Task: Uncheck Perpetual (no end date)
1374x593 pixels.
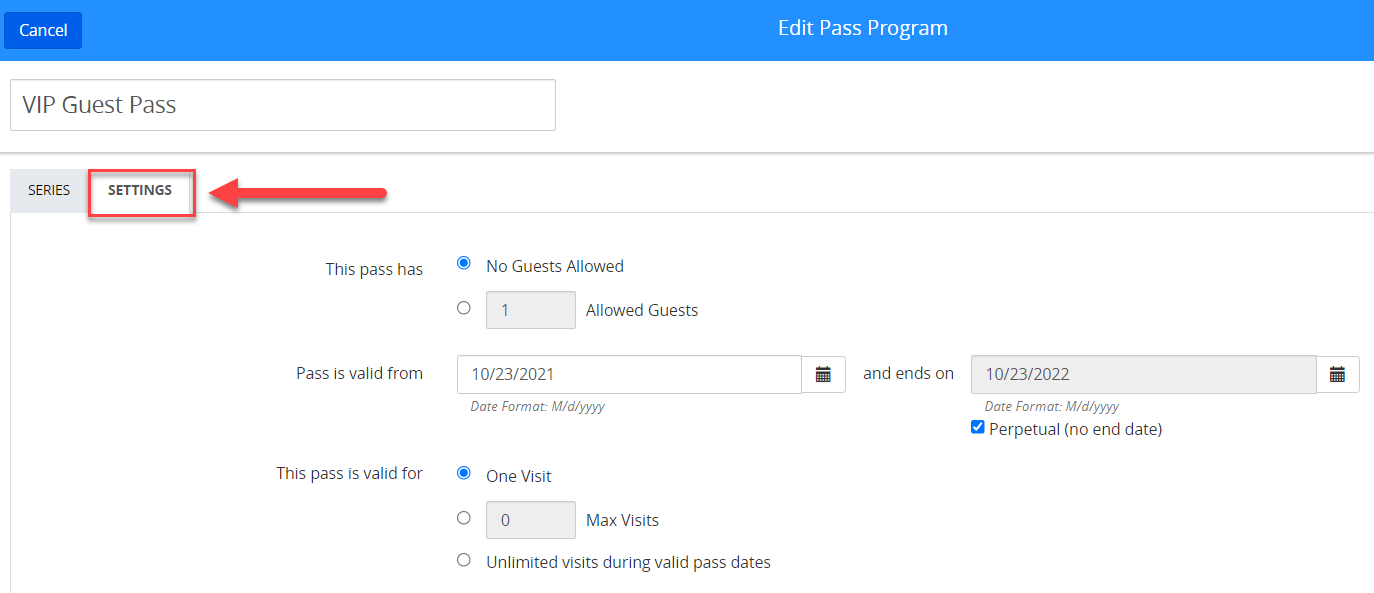Action: (x=977, y=427)
